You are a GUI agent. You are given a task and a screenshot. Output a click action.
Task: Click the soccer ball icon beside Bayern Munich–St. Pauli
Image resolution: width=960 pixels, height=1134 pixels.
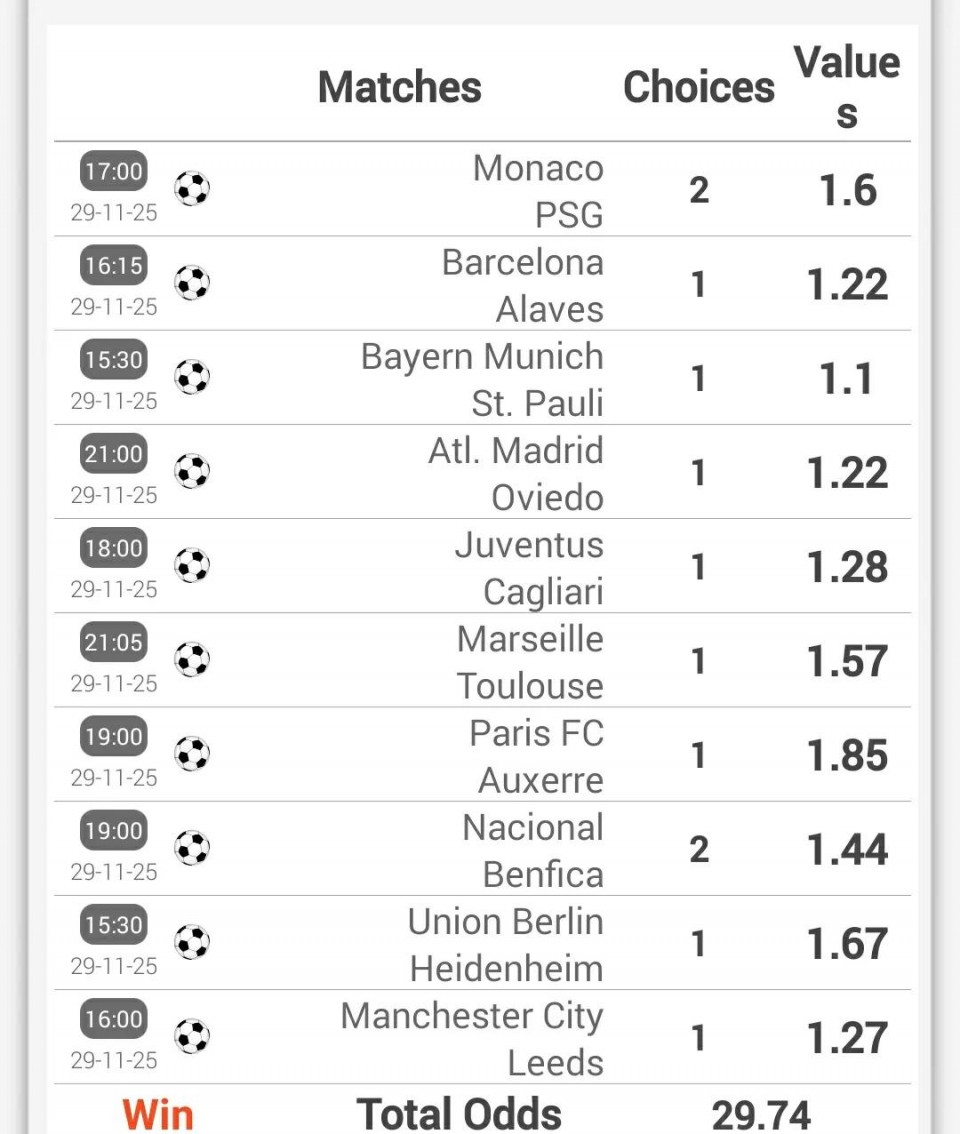click(x=192, y=377)
